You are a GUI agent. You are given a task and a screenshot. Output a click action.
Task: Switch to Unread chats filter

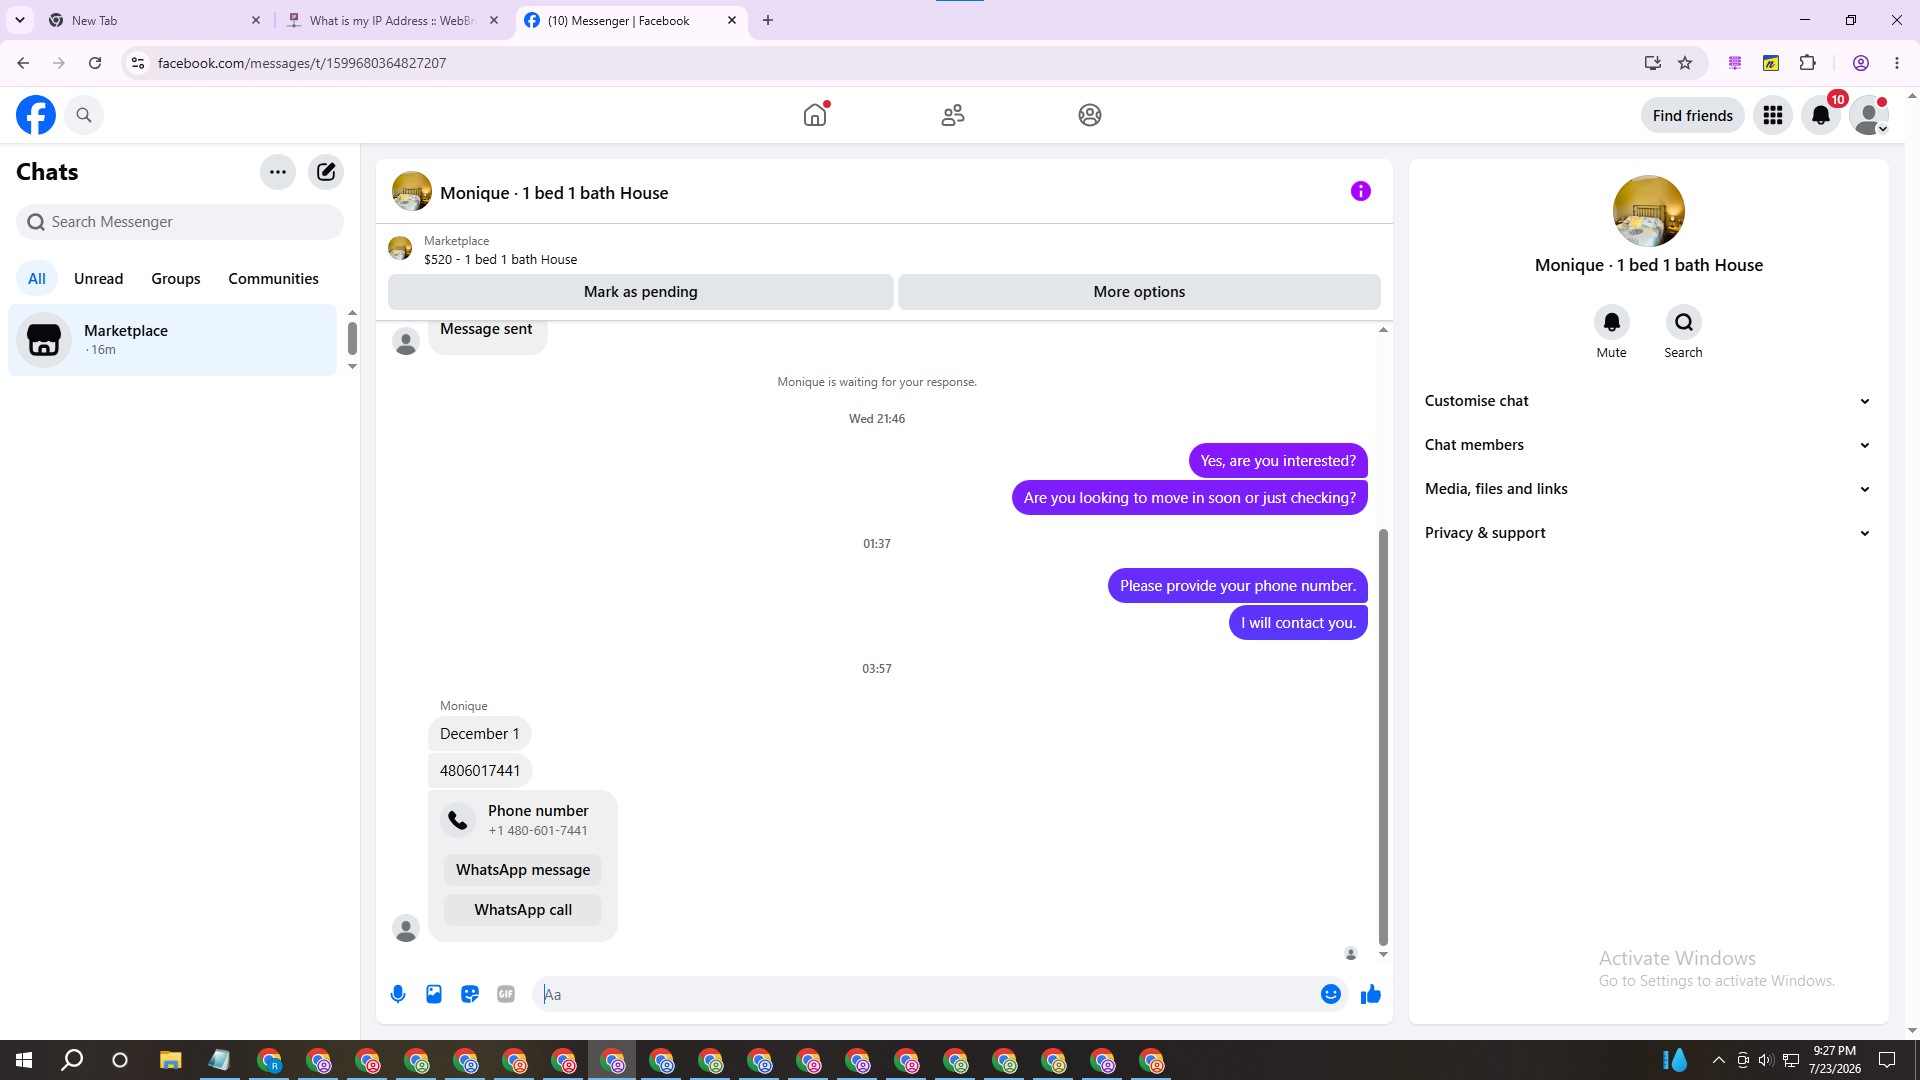pos(98,279)
